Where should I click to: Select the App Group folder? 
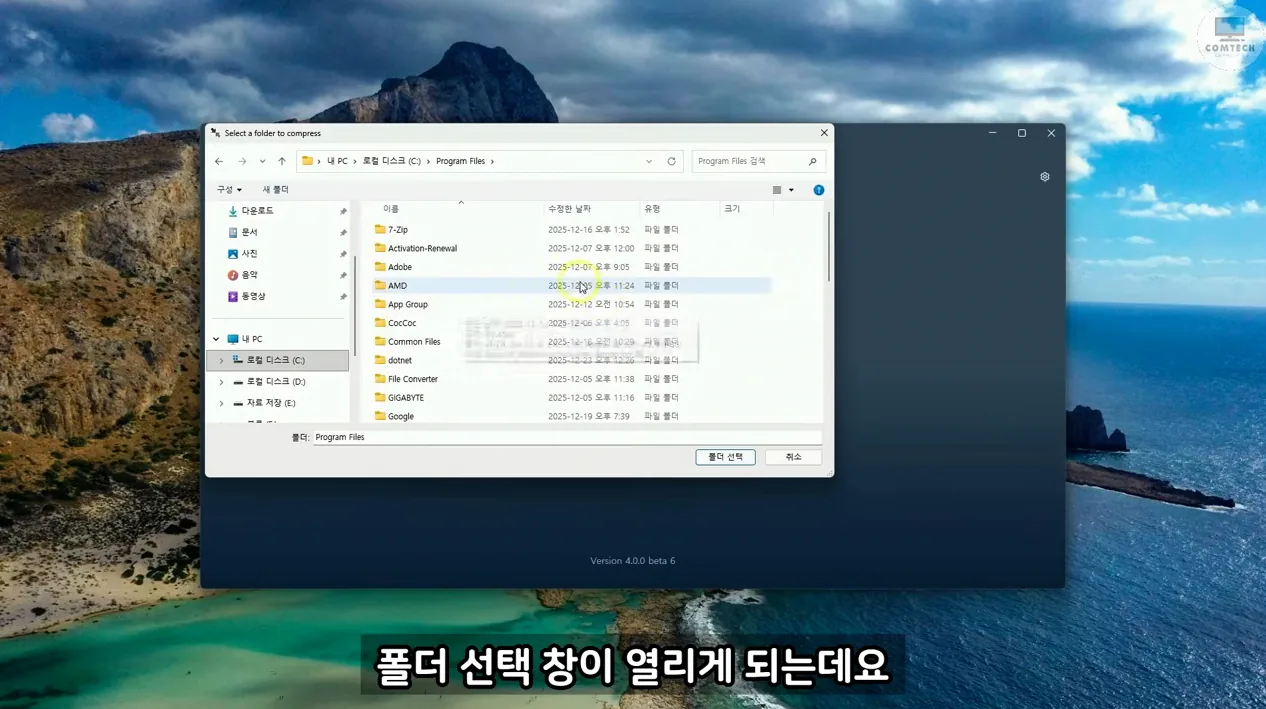(x=407, y=304)
